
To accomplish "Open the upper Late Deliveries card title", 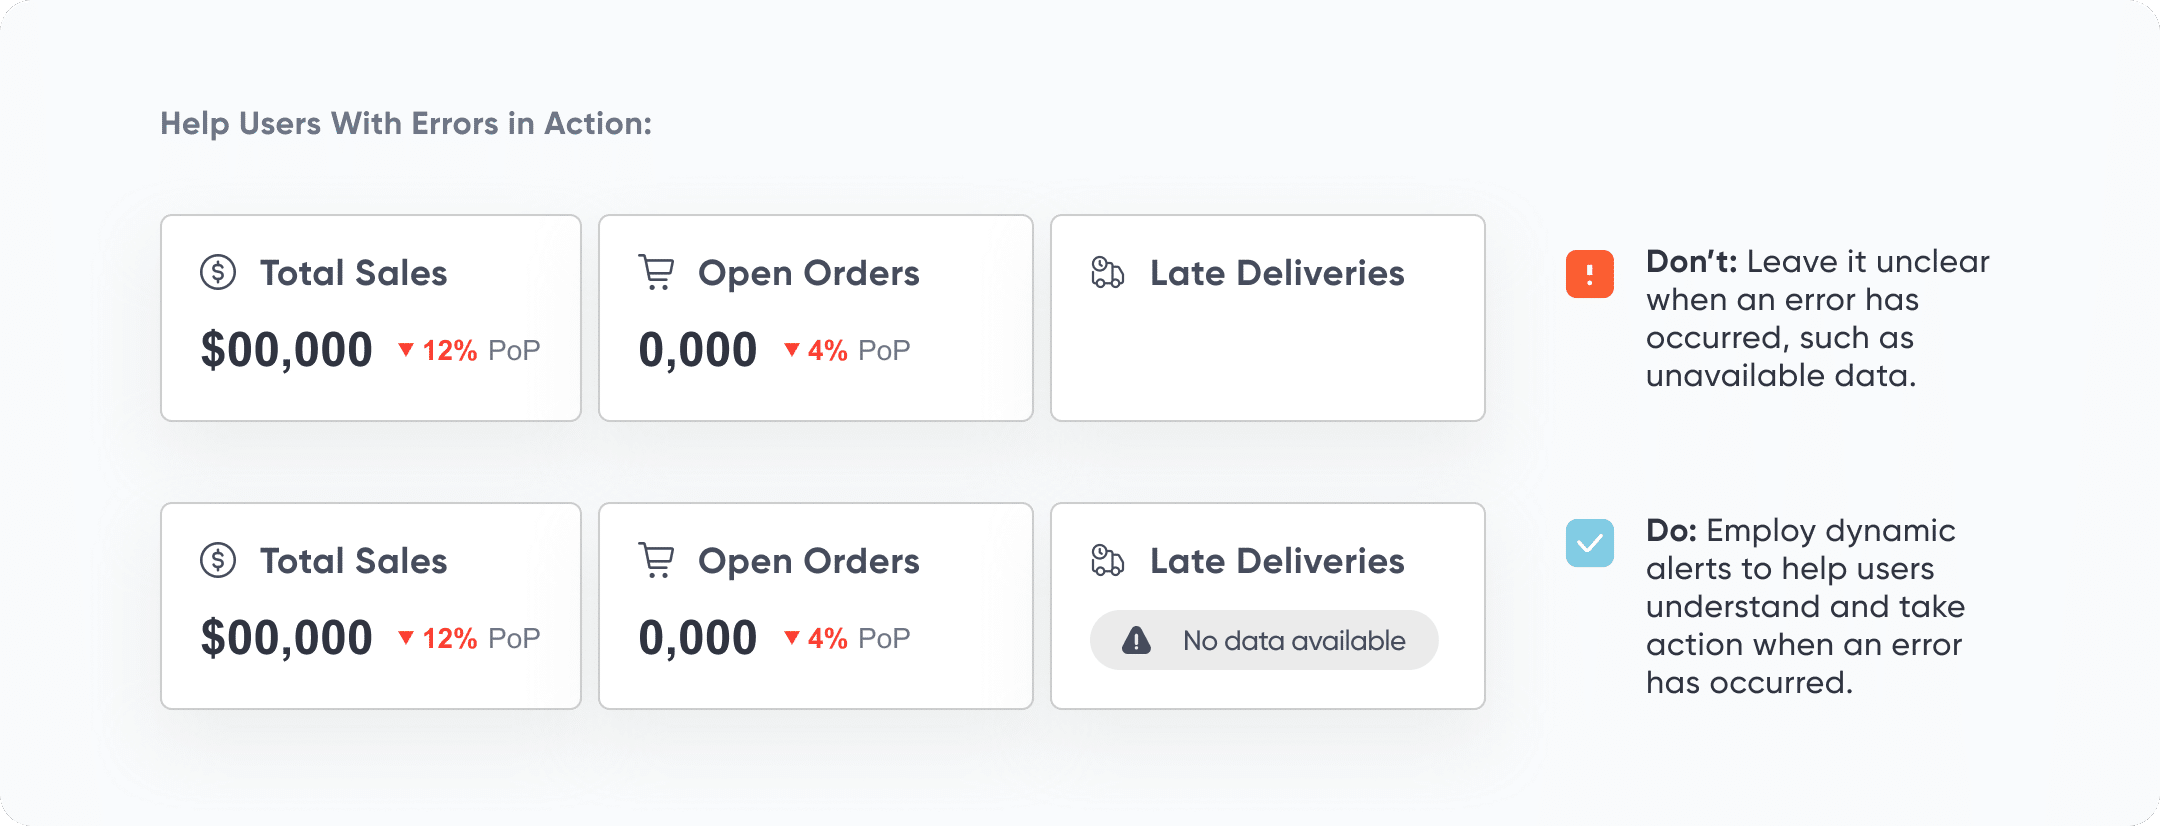I will click(x=1277, y=273).
